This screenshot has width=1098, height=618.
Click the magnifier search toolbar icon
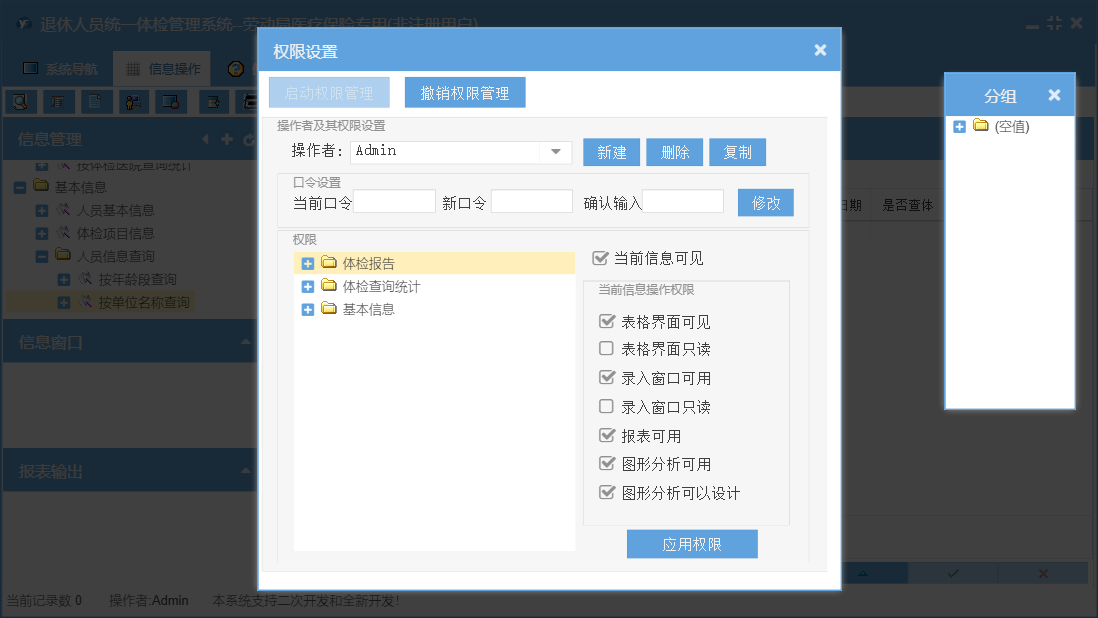(19, 101)
